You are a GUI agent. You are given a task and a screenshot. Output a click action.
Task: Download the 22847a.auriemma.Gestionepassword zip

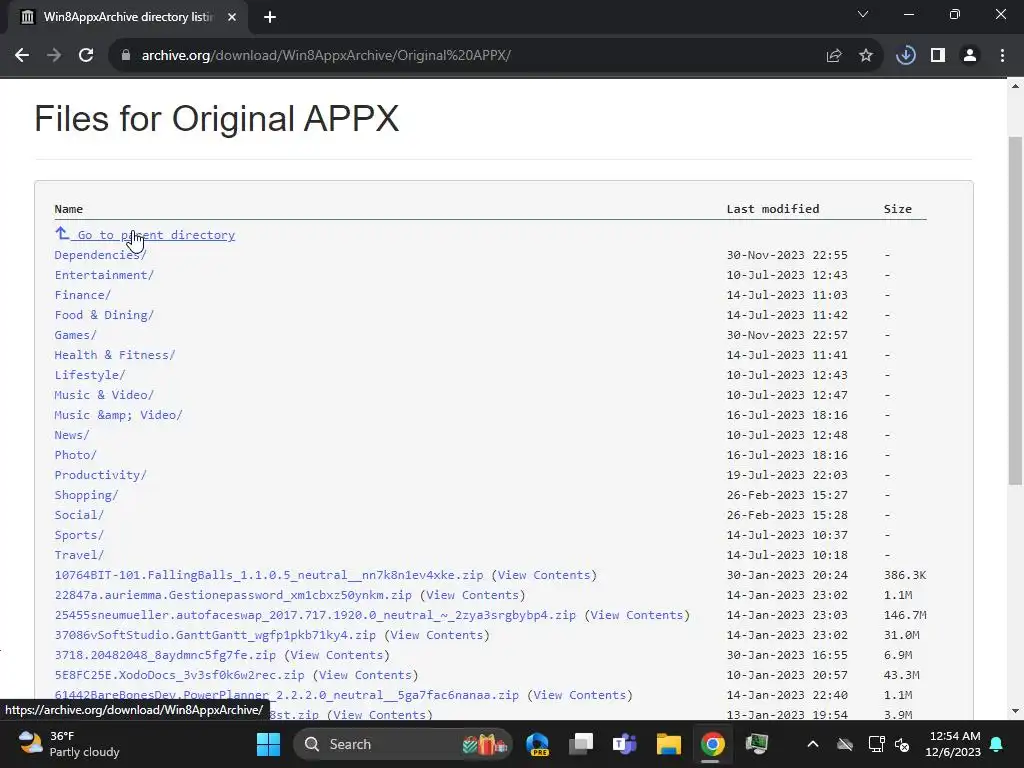click(233, 595)
